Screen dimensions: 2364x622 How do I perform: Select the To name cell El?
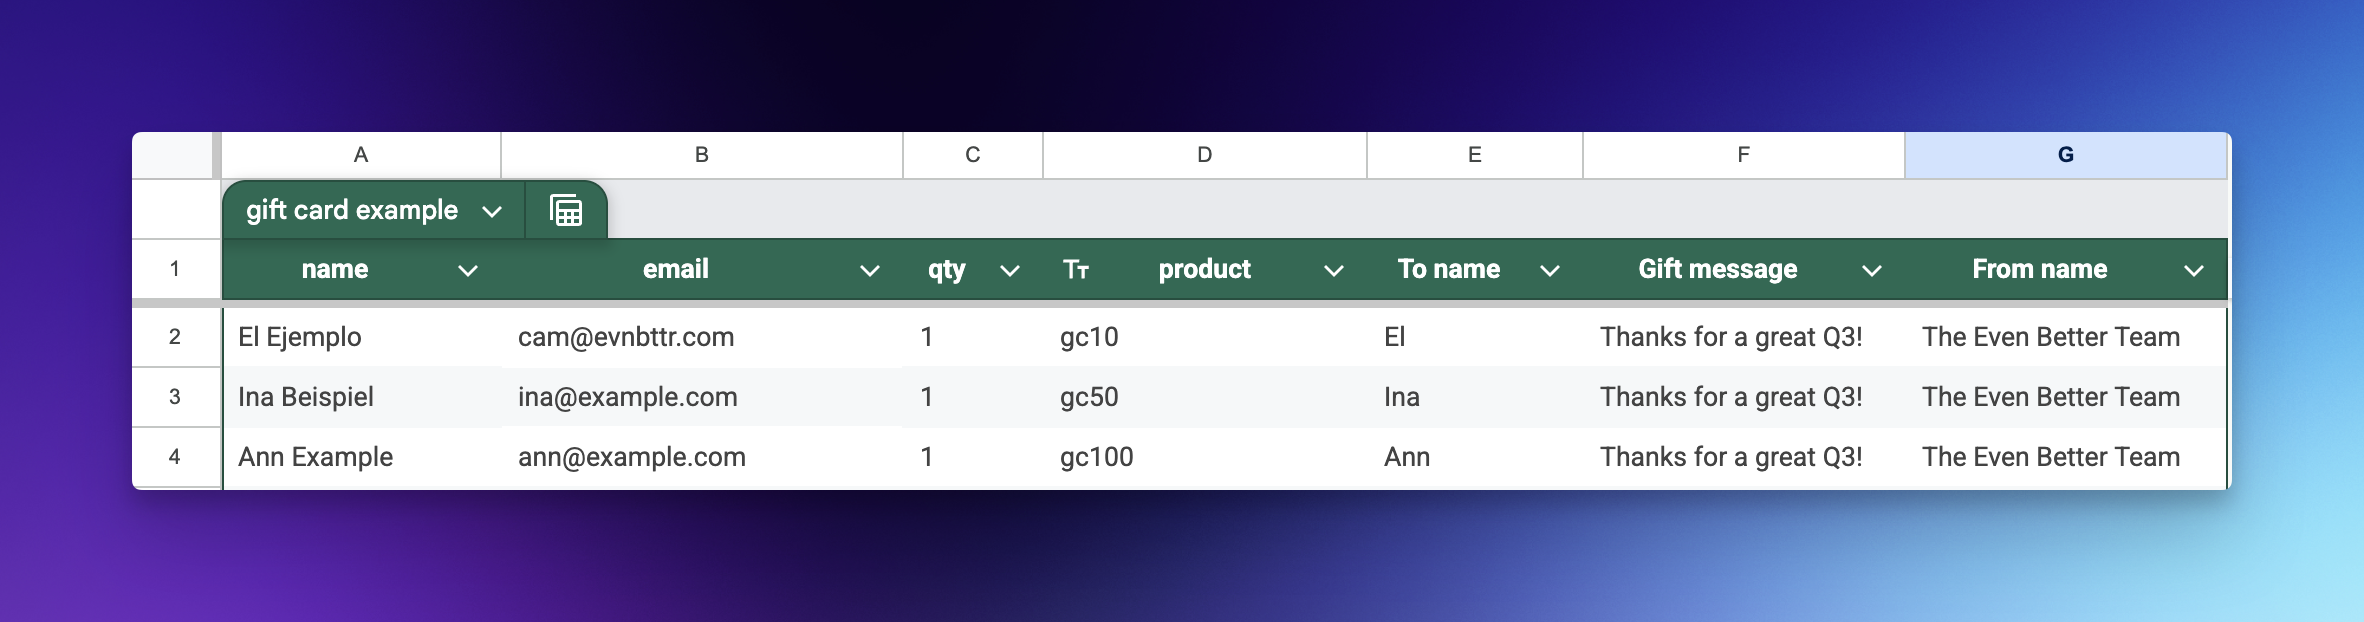pyautogui.click(x=1475, y=337)
